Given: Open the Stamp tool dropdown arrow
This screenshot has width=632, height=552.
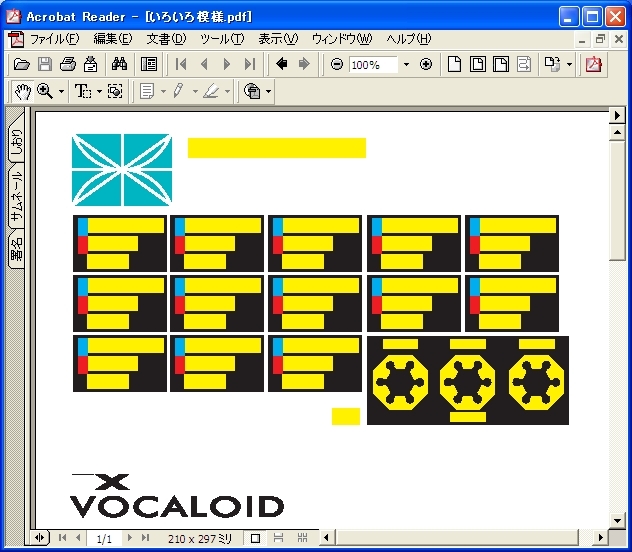Looking at the screenshot, I should click(x=268, y=92).
